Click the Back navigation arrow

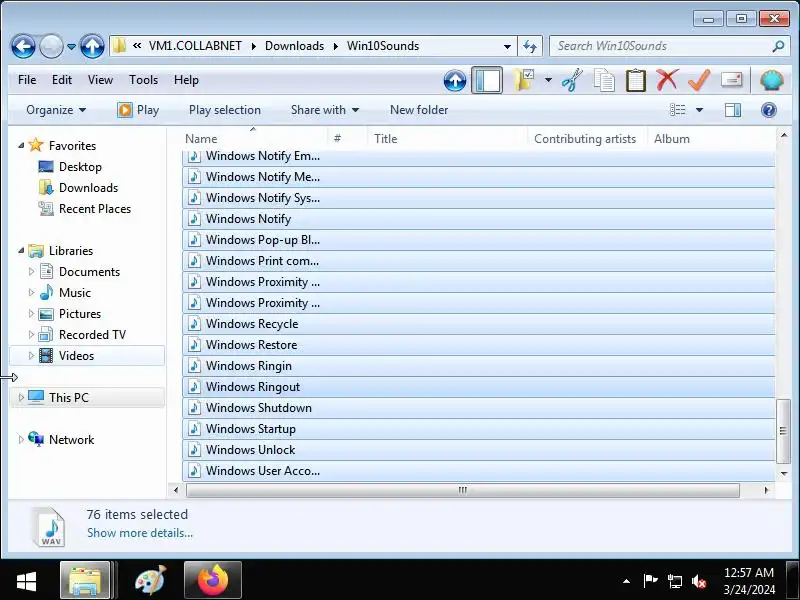[23, 47]
